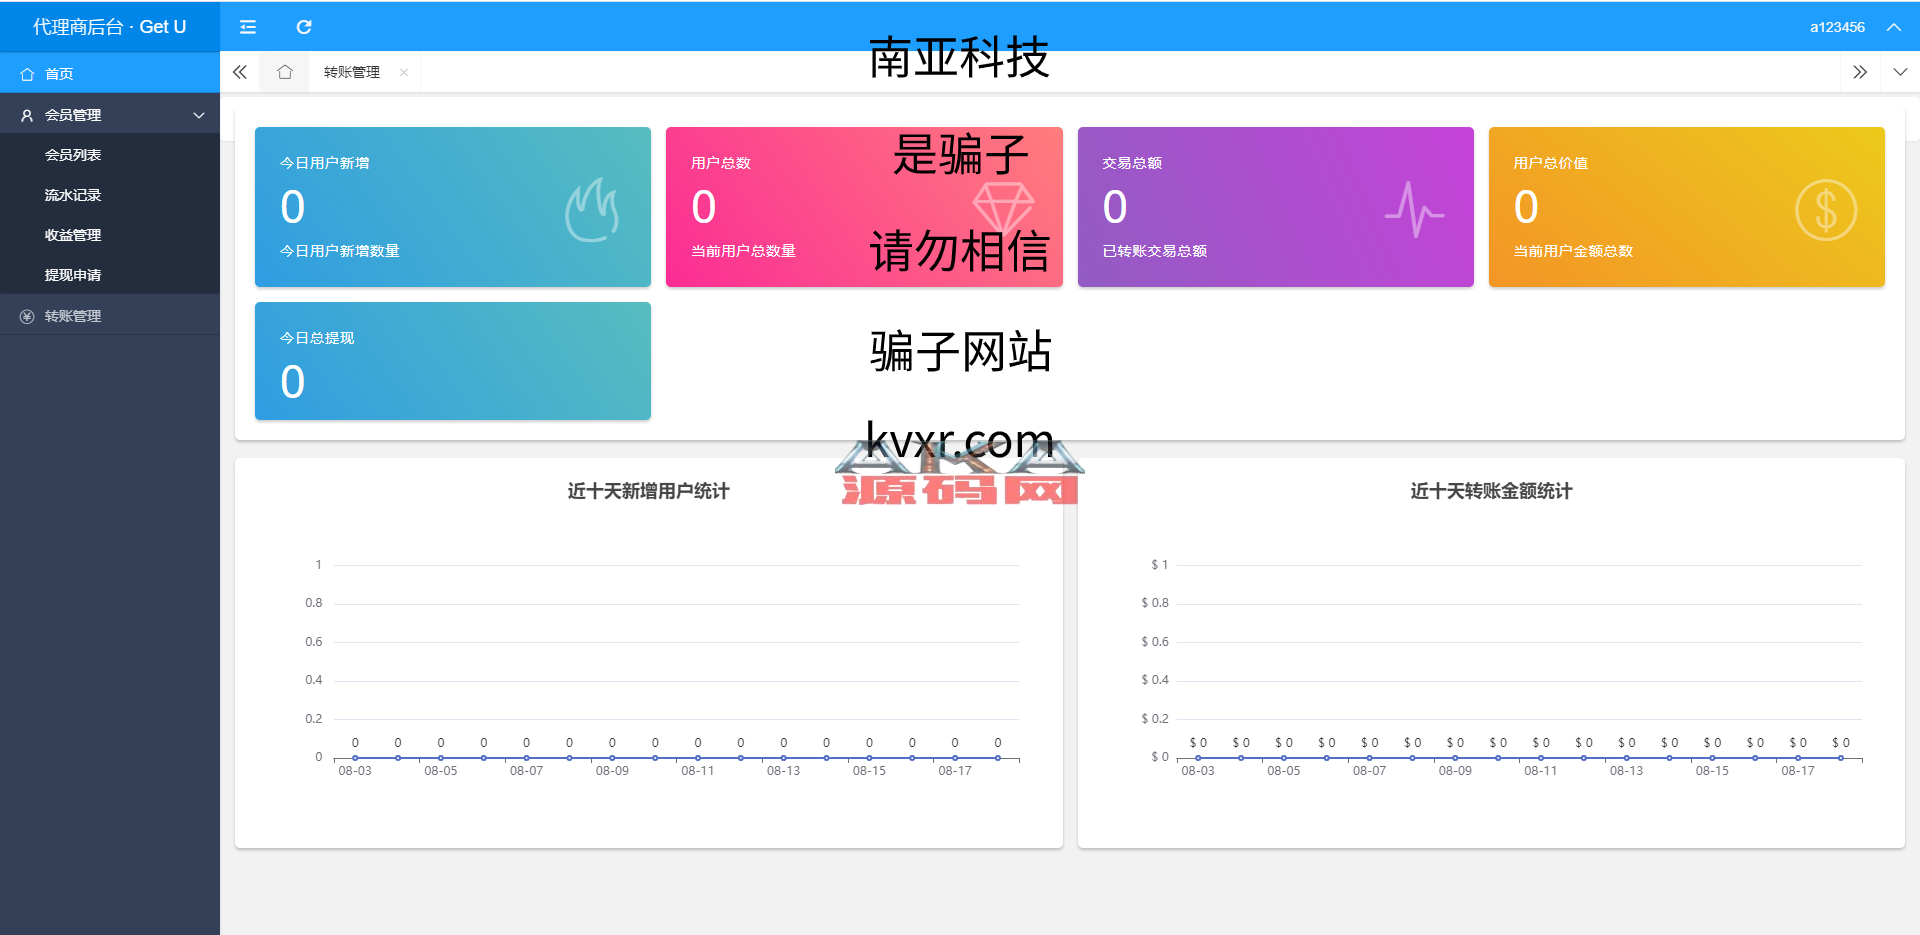
Task: Switch to the 转账管理 tab
Action: coord(352,72)
